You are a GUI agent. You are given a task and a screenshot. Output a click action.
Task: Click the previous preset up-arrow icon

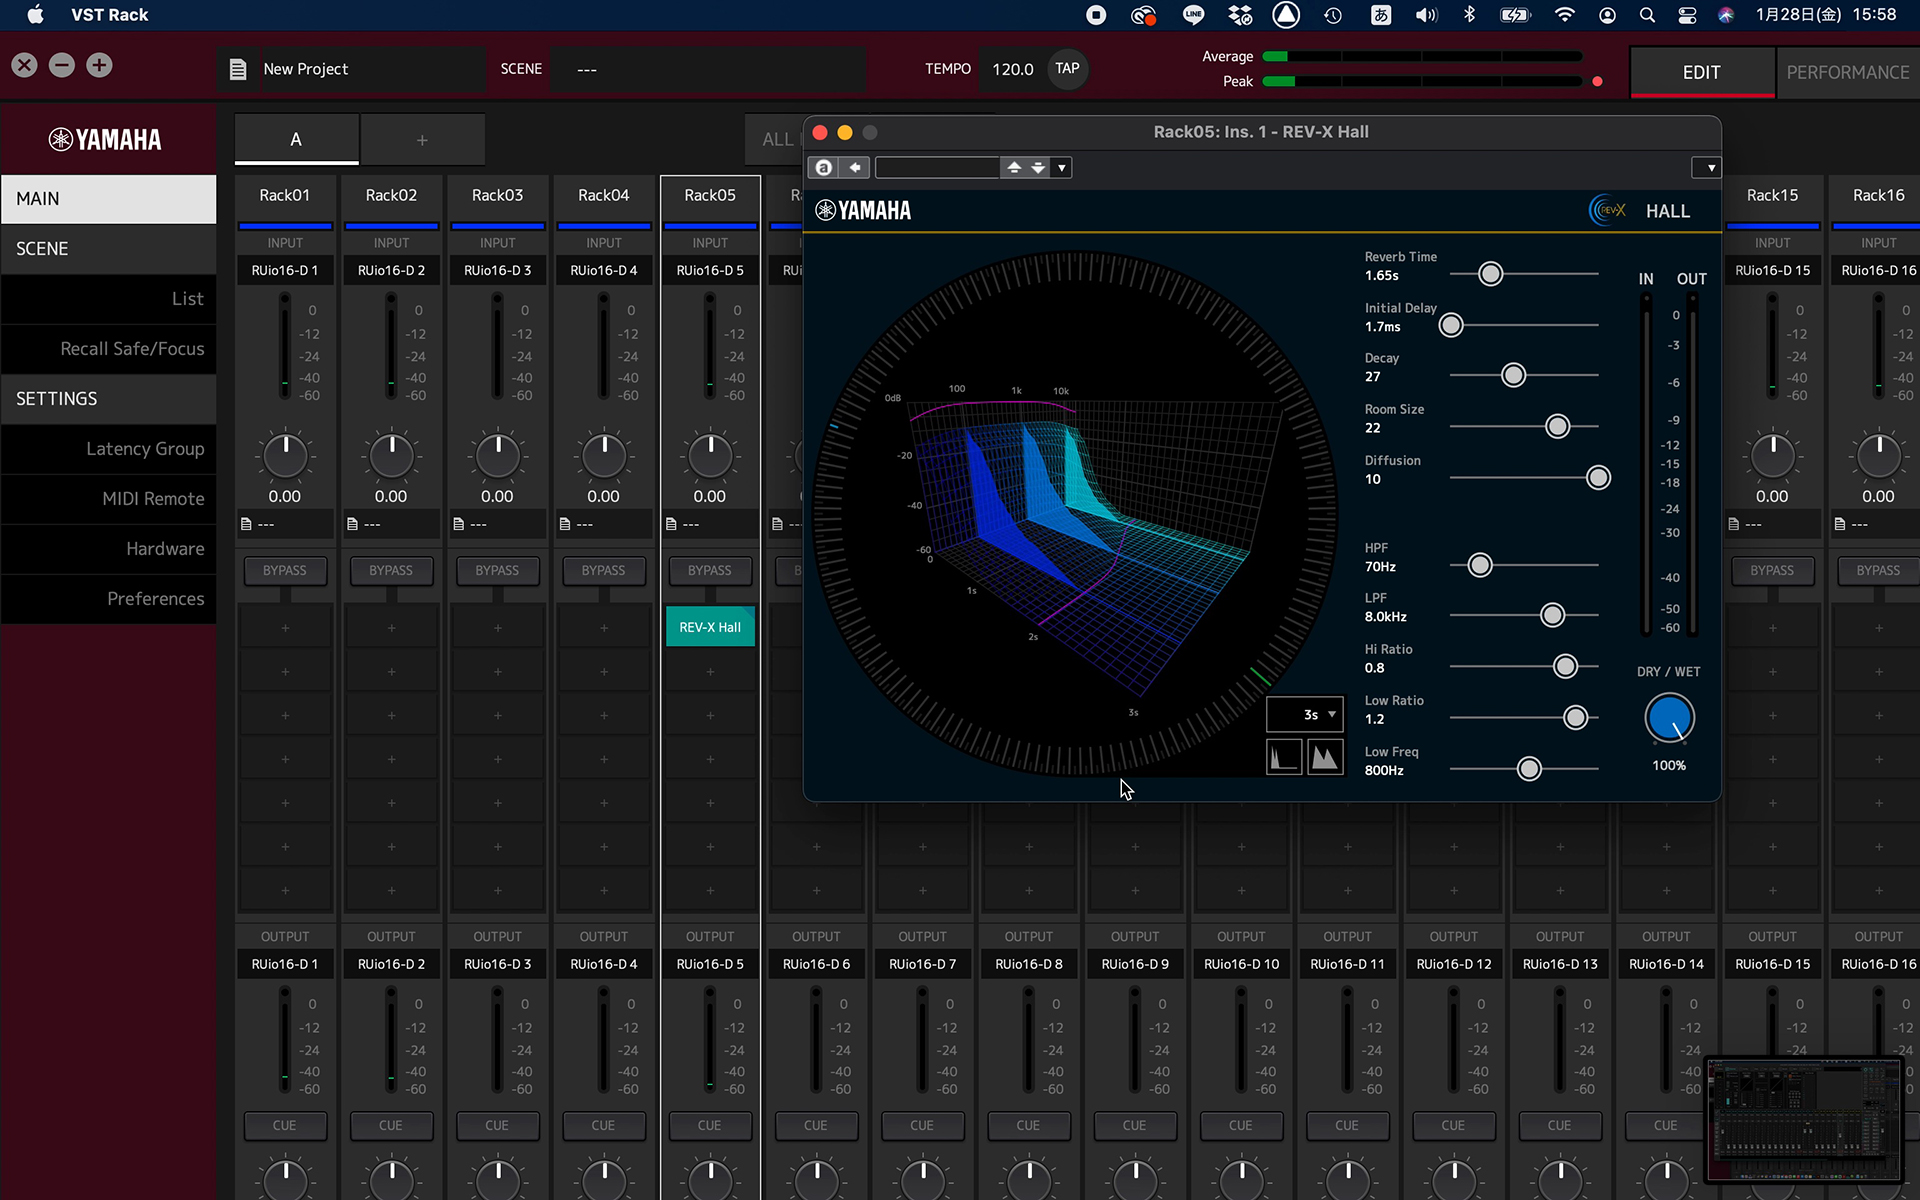[1014, 168]
